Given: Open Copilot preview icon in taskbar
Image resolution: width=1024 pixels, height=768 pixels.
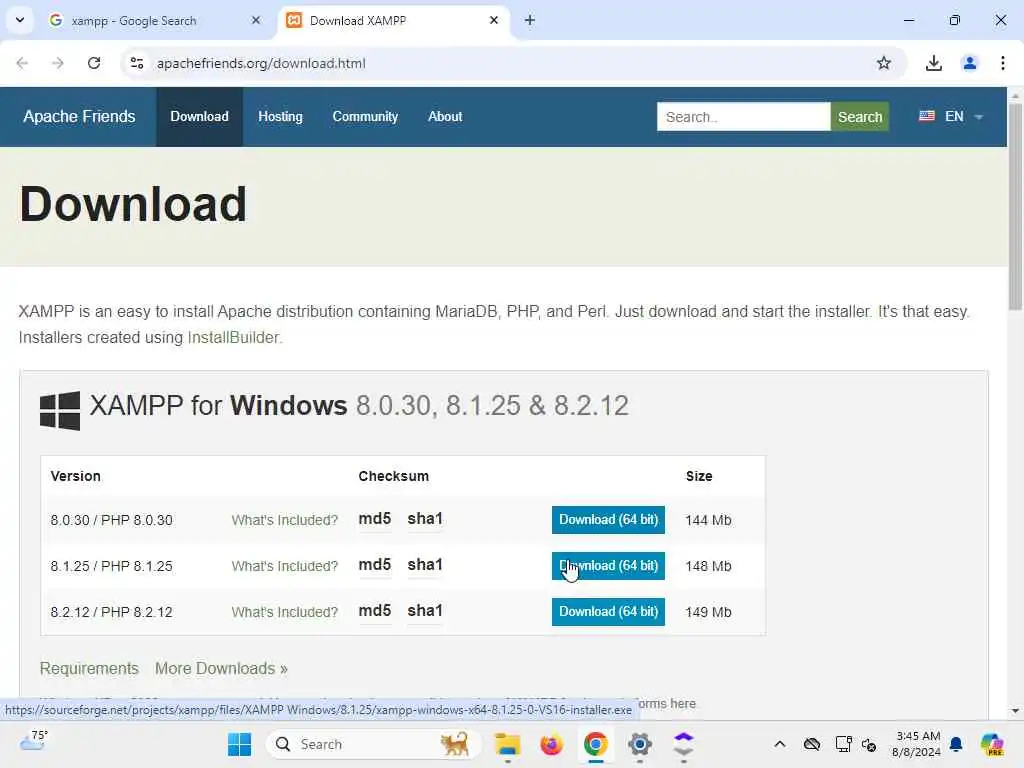Looking at the screenshot, I should [x=992, y=744].
